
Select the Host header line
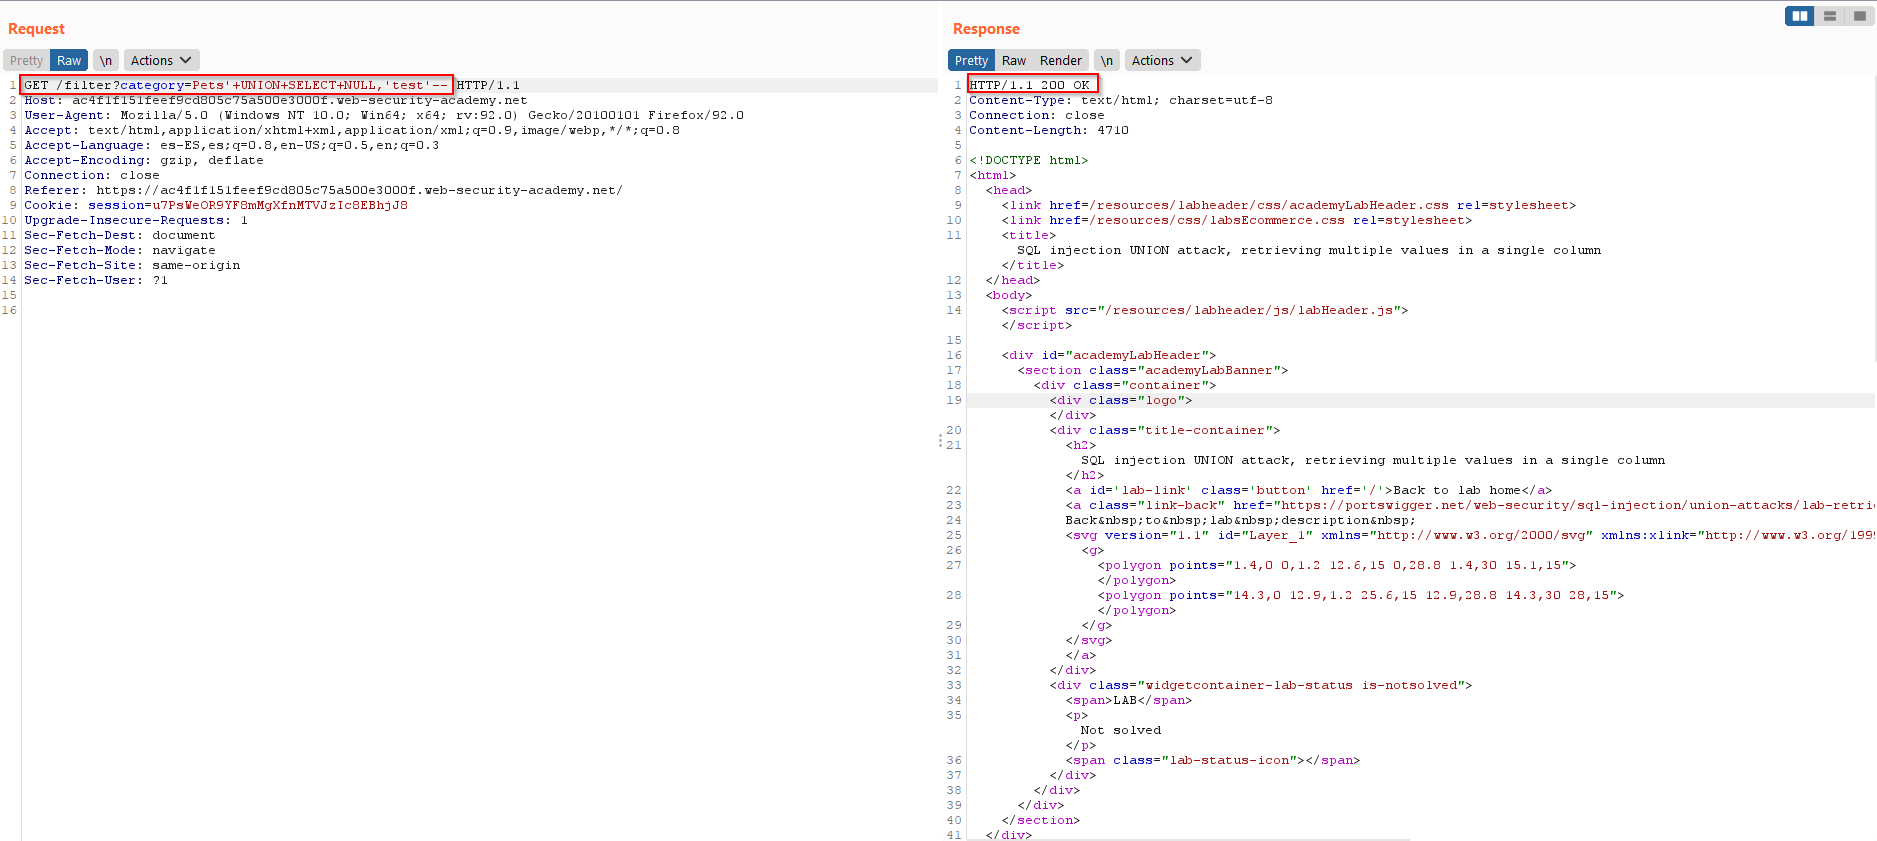[x=276, y=100]
